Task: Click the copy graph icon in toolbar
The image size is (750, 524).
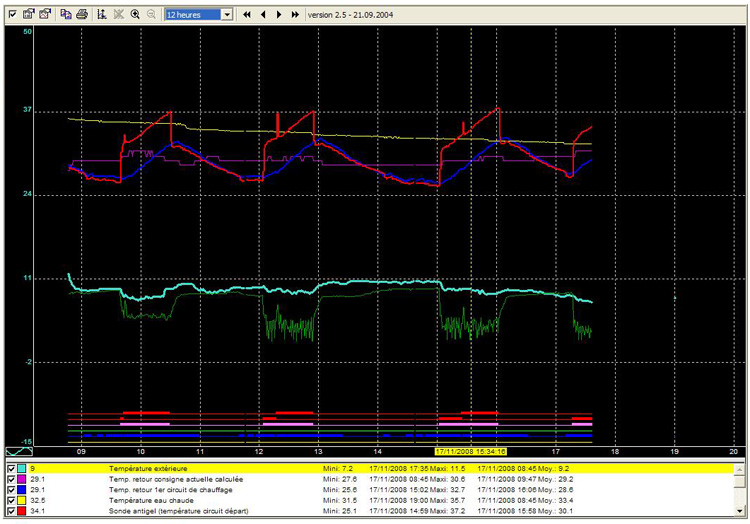Action: click(x=64, y=15)
